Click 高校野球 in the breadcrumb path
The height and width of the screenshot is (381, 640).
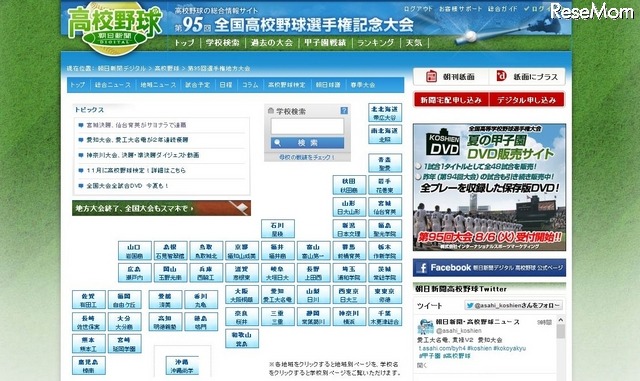click(167, 68)
